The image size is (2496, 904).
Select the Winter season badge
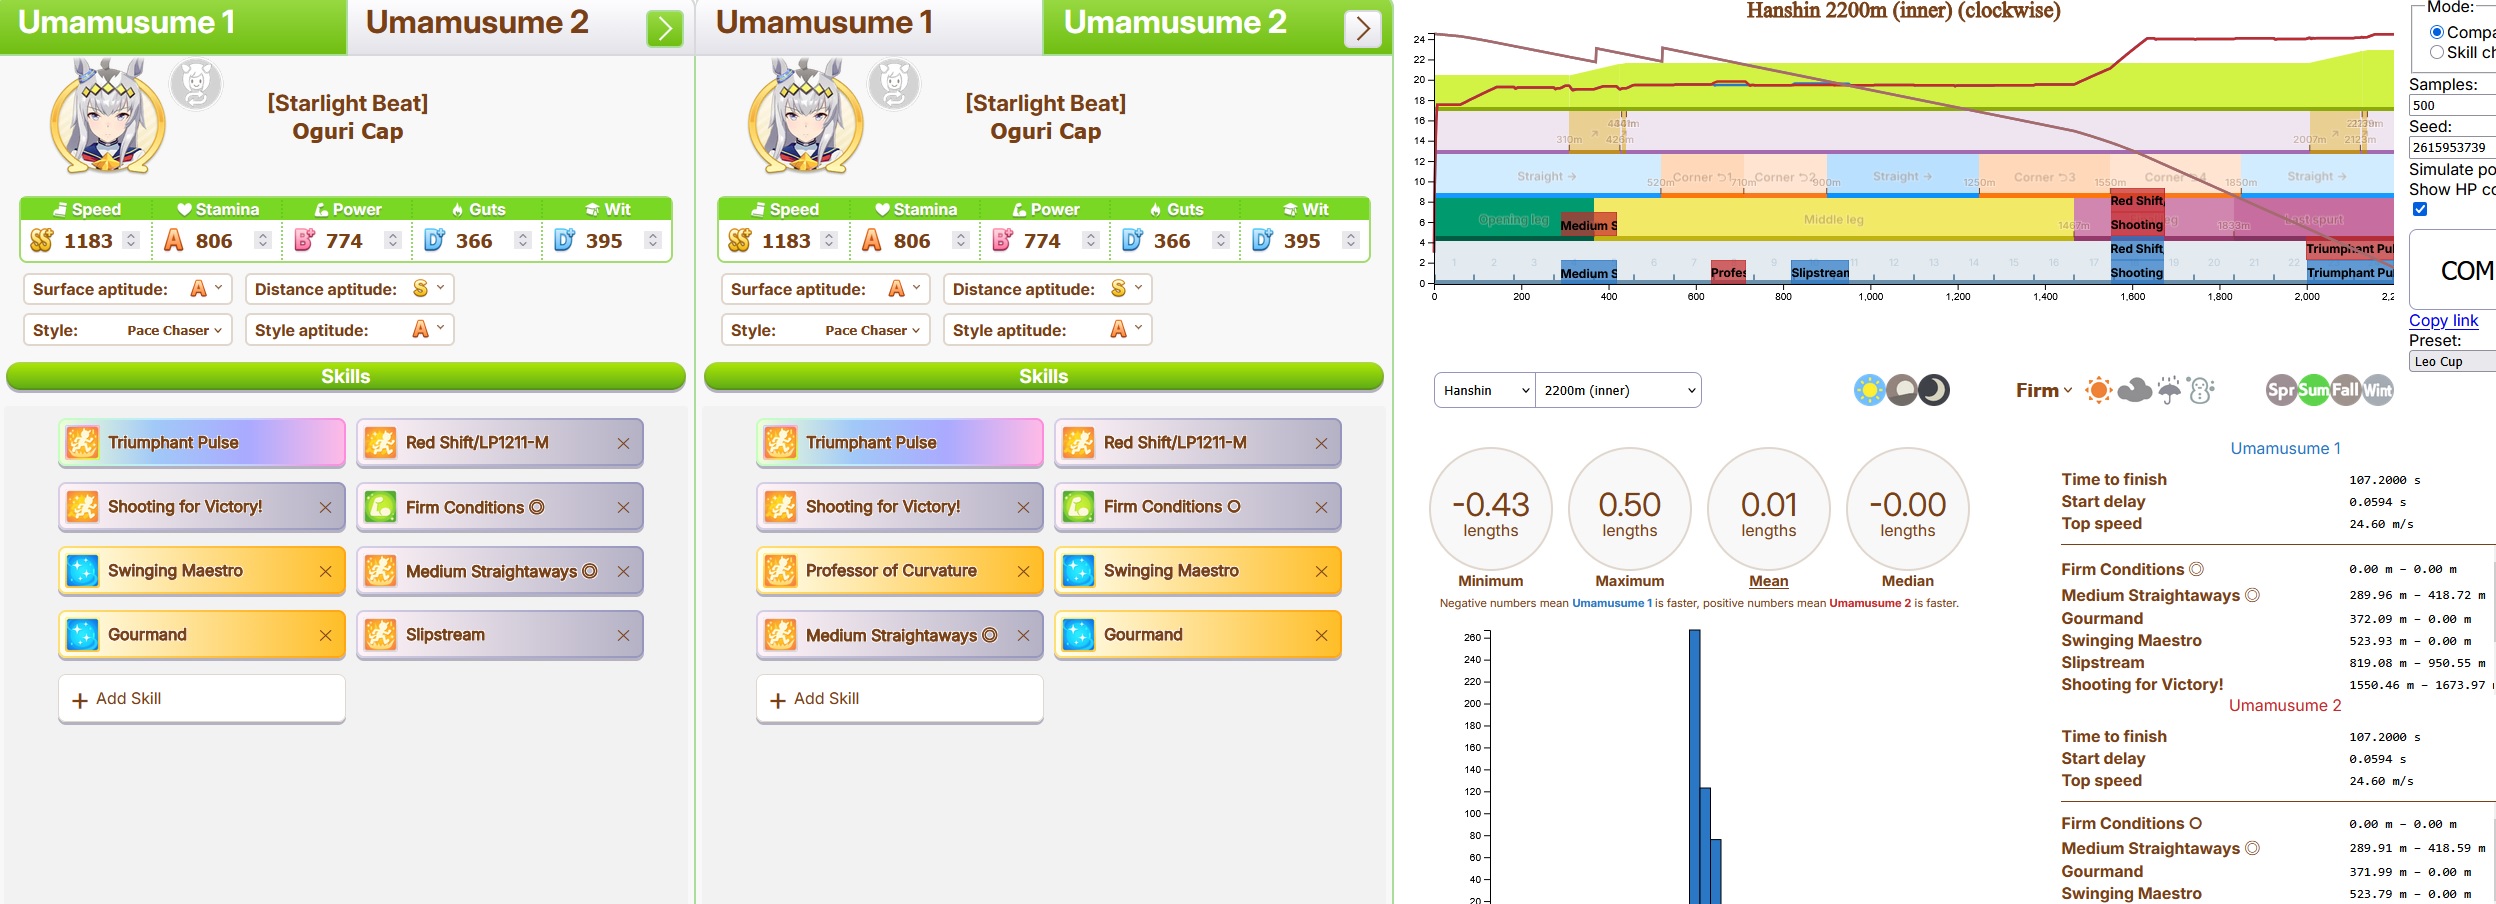click(2378, 390)
